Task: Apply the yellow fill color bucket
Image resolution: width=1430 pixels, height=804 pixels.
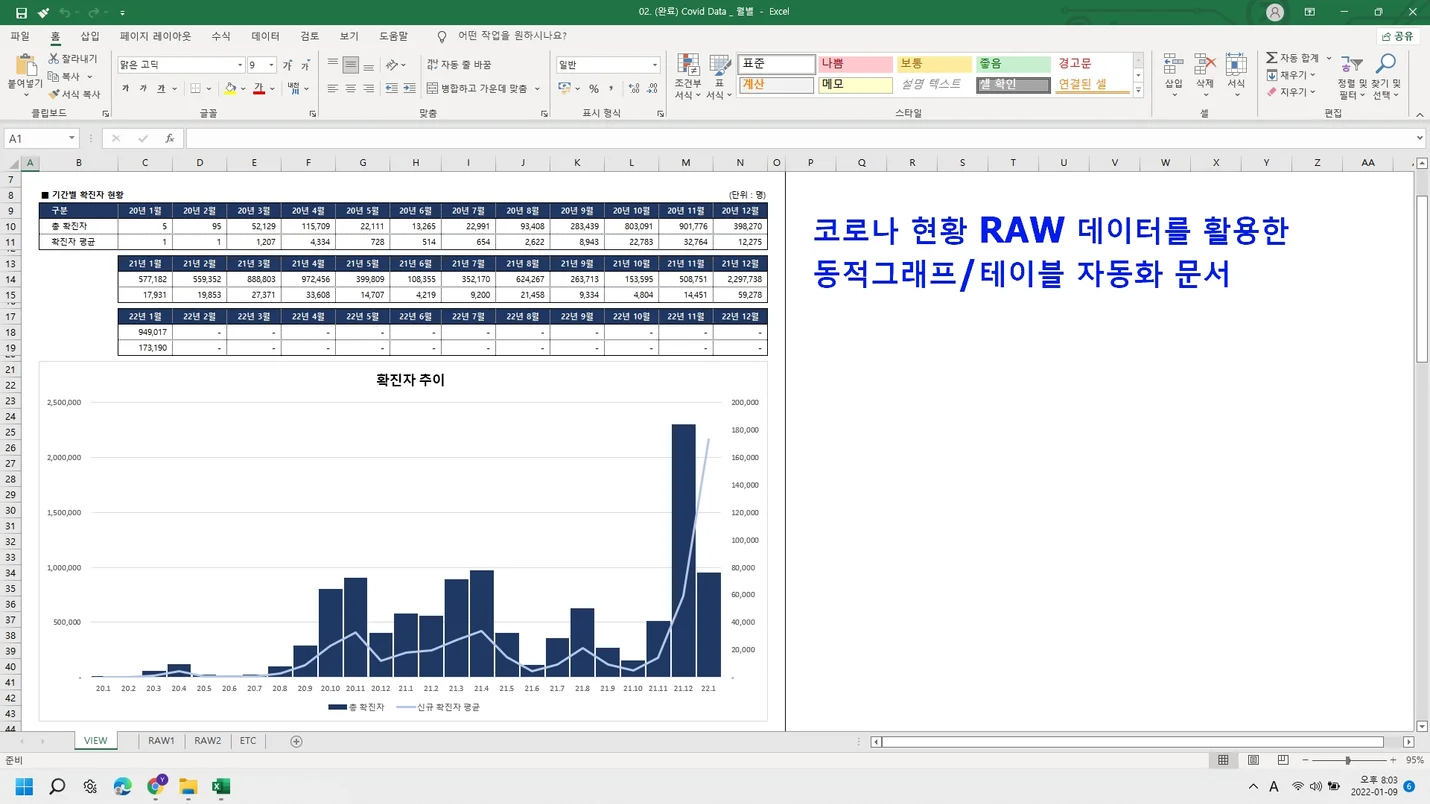Action: tap(230, 89)
